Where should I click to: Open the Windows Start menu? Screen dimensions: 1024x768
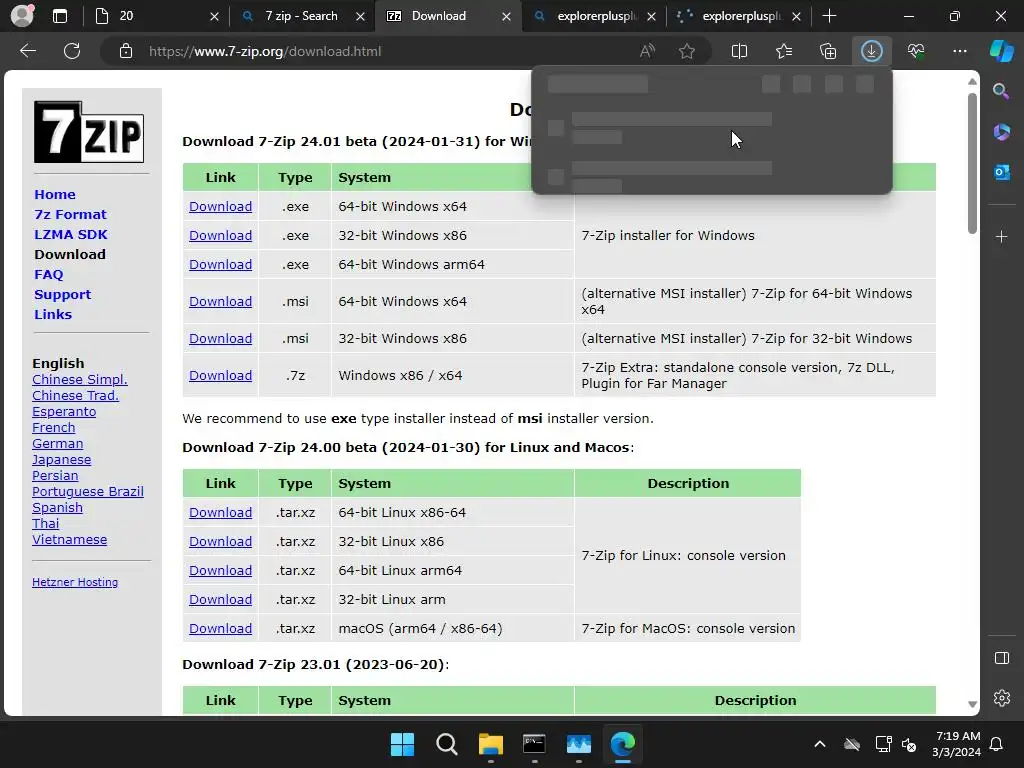402,744
